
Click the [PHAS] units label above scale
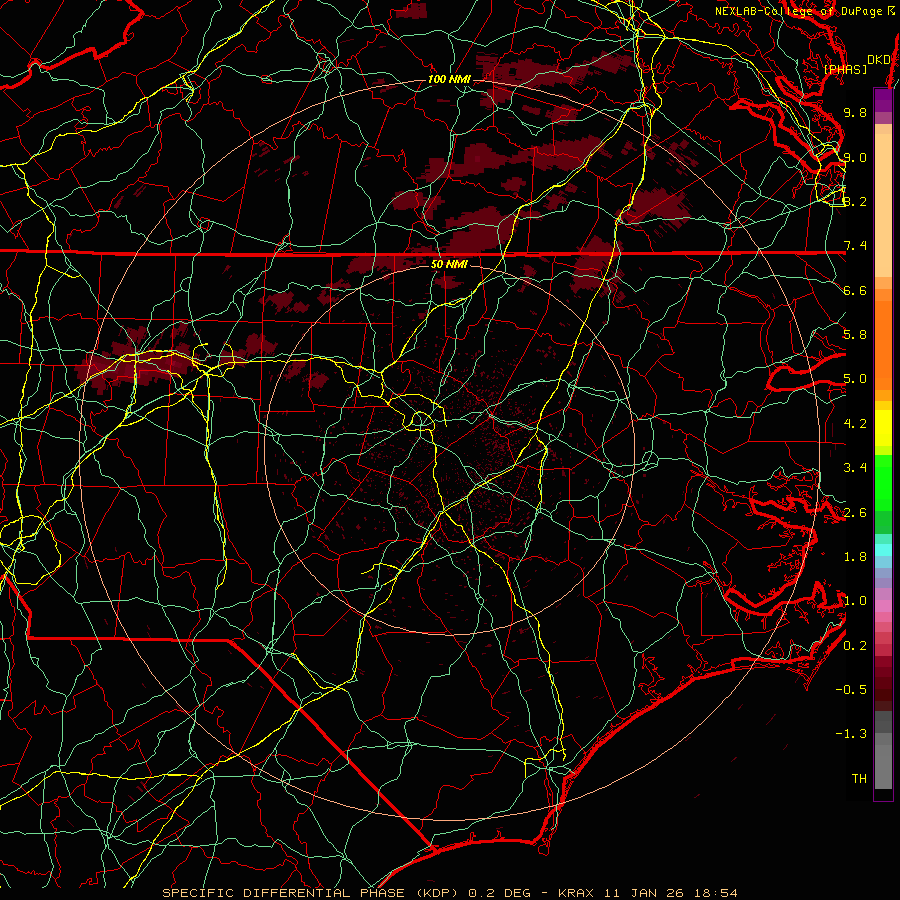pyautogui.click(x=845, y=69)
